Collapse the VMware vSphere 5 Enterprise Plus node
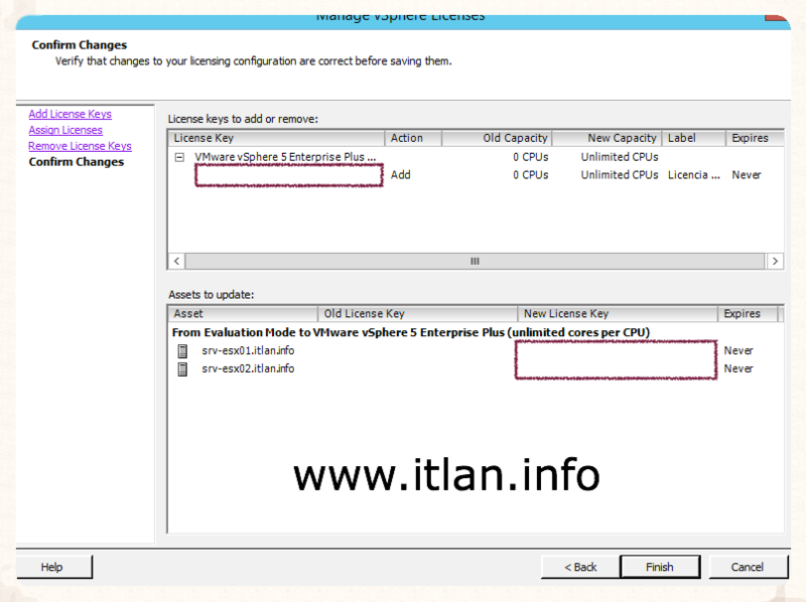Image resolution: width=806 pixels, height=602 pixels. point(179,157)
